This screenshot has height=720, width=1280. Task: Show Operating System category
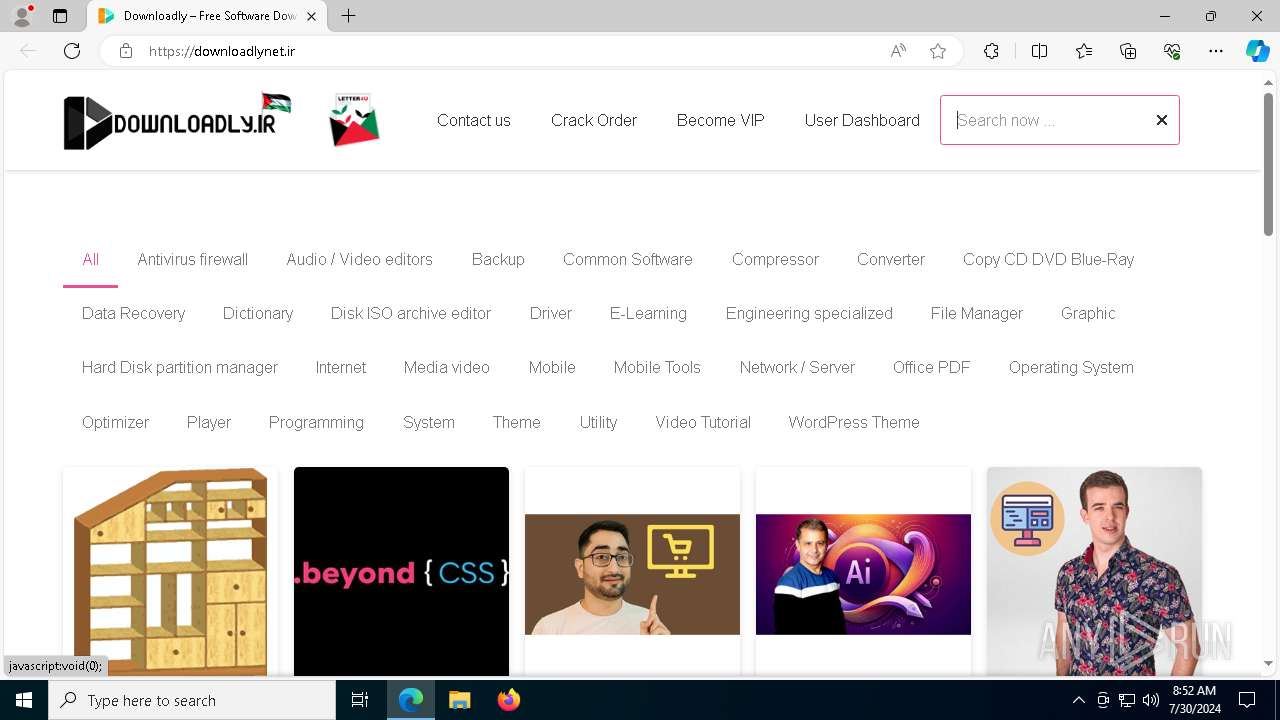click(1071, 367)
